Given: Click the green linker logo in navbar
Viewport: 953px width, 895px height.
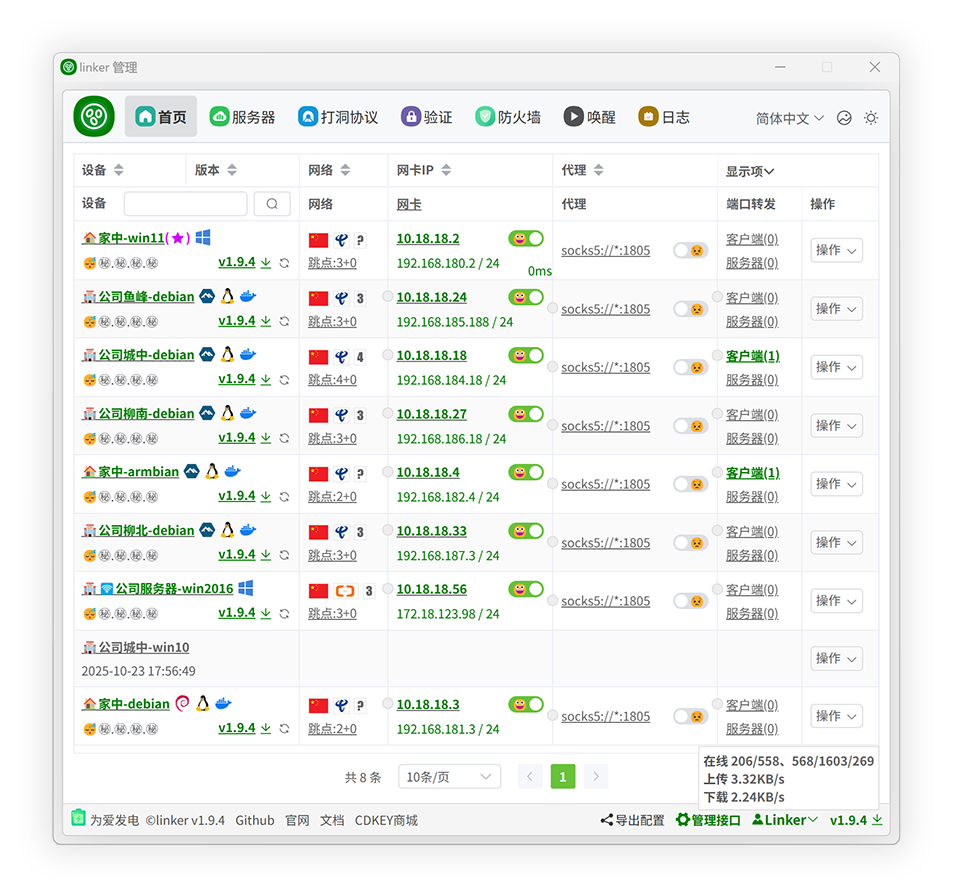Looking at the screenshot, I should (x=94, y=117).
